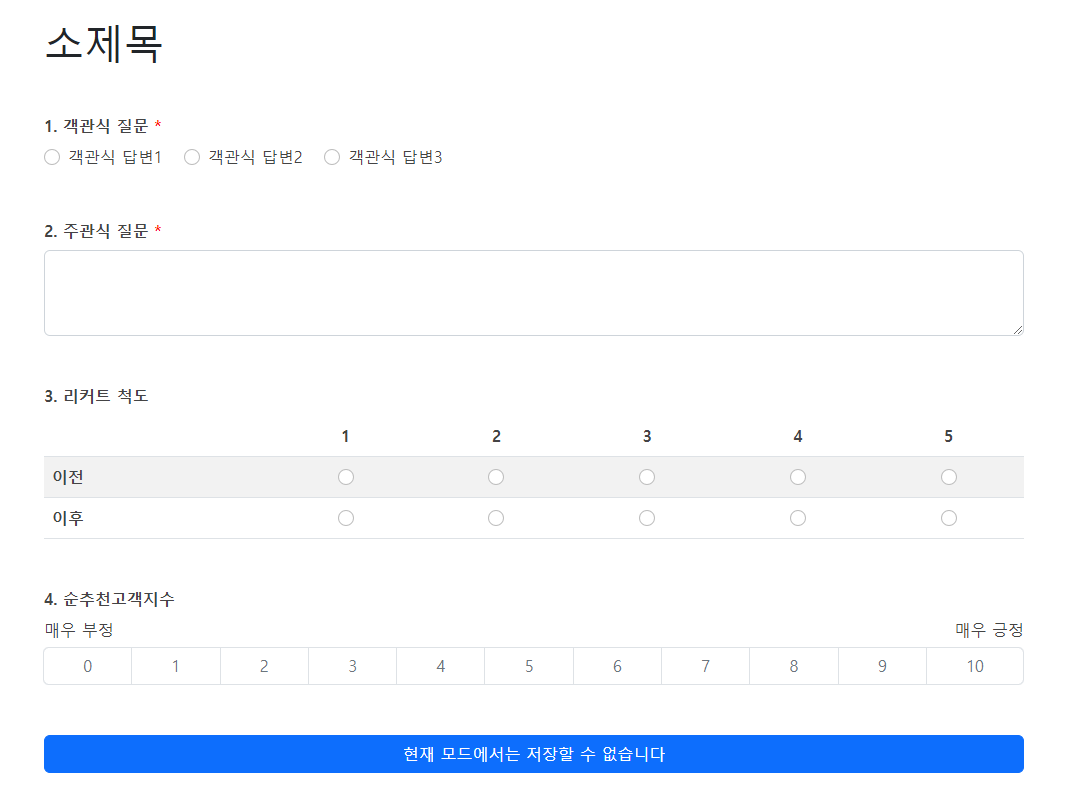
Task: Select radio option 객관식 답변3
Action: [332, 157]
